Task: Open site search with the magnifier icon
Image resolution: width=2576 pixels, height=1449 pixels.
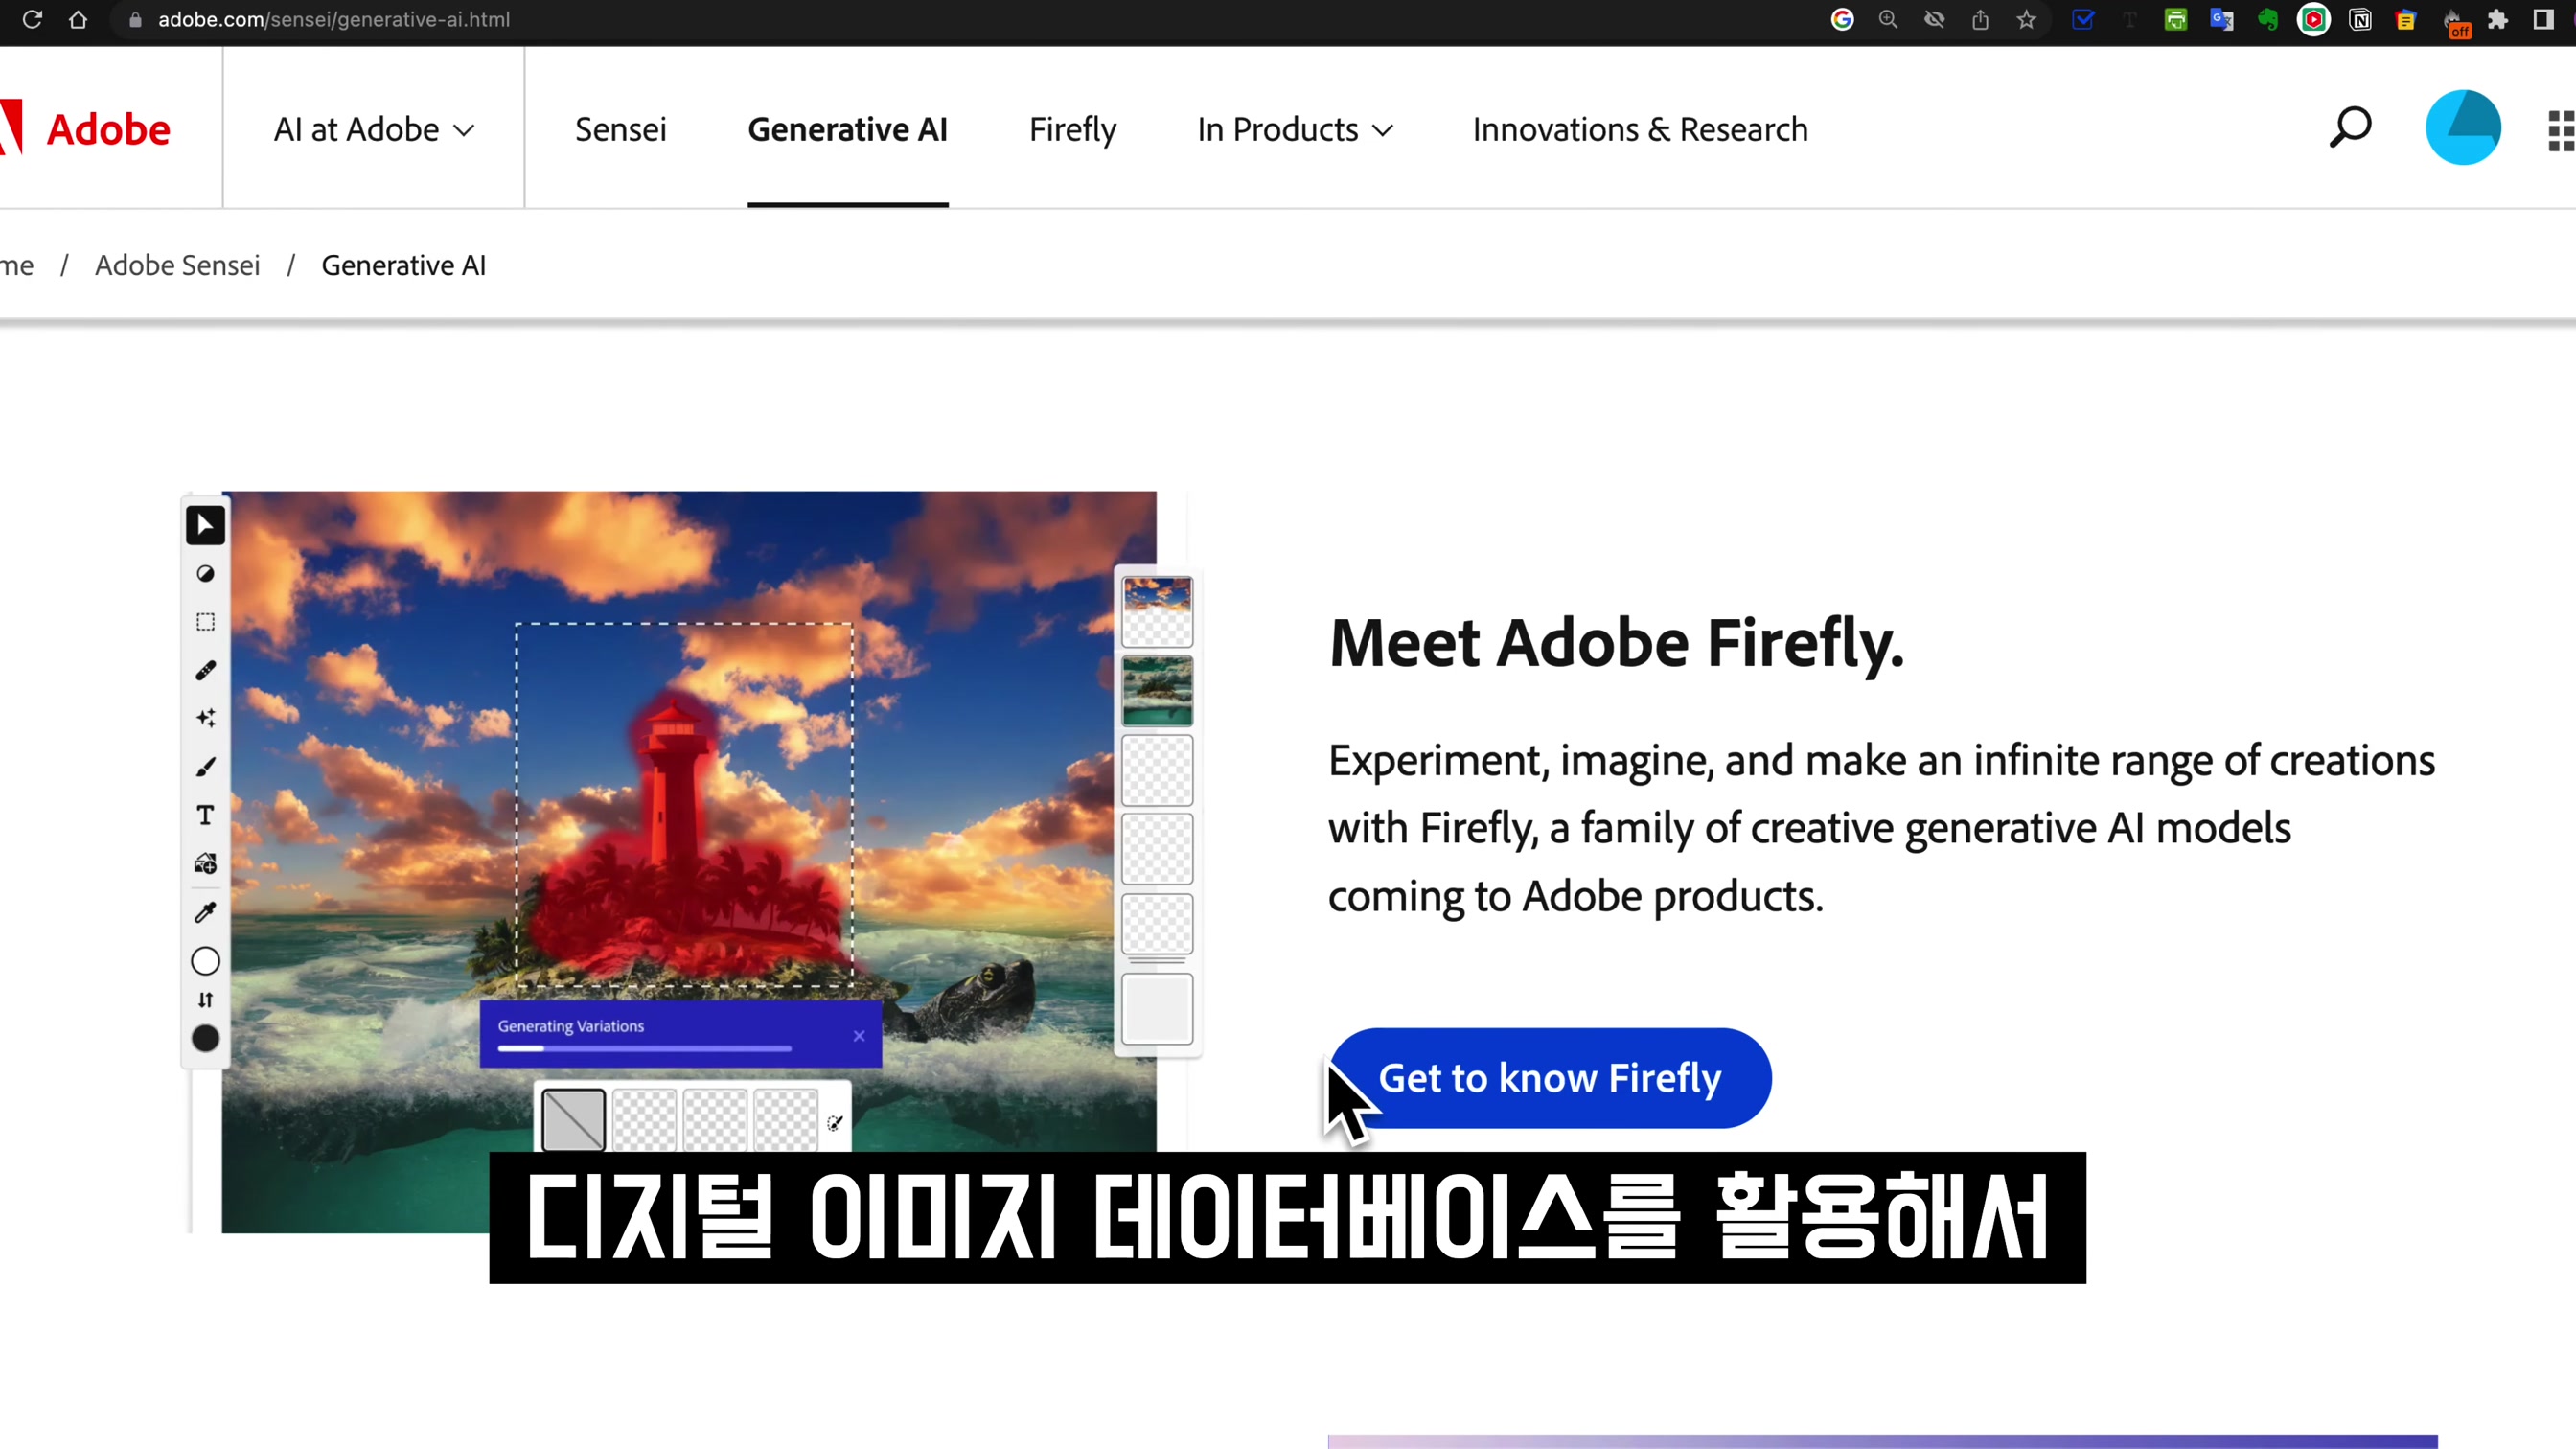Action: [x=2350, y=127]
